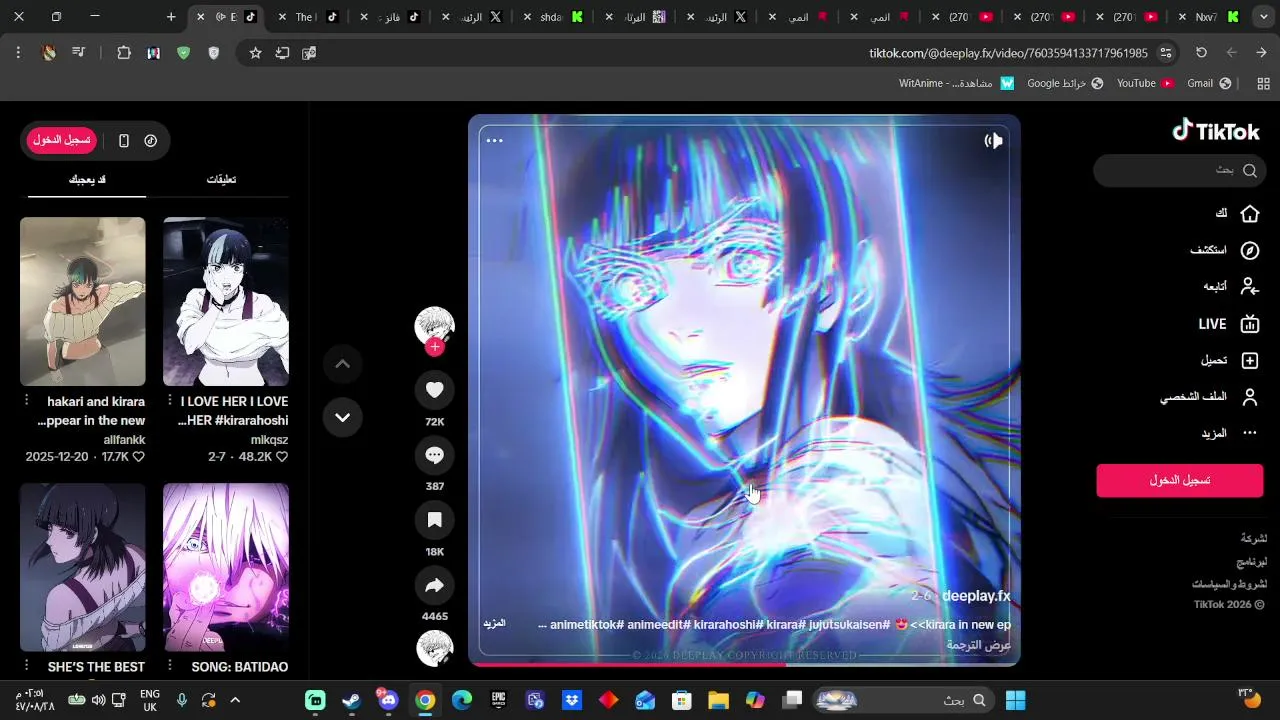Viewport: 1280px width, 720px height.
Task: Open the WitAnime bookmark
Action: coord(957,83)
